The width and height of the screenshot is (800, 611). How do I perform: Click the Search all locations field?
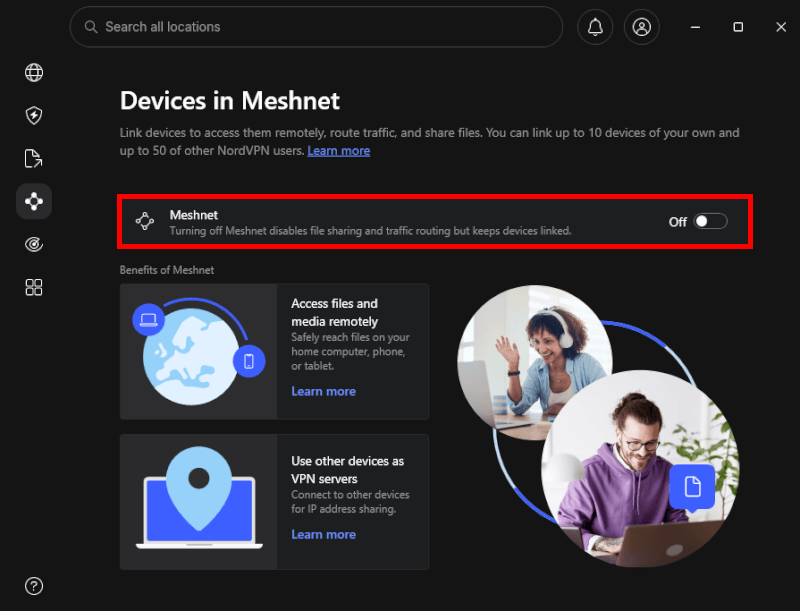click(x=316, y=27)
